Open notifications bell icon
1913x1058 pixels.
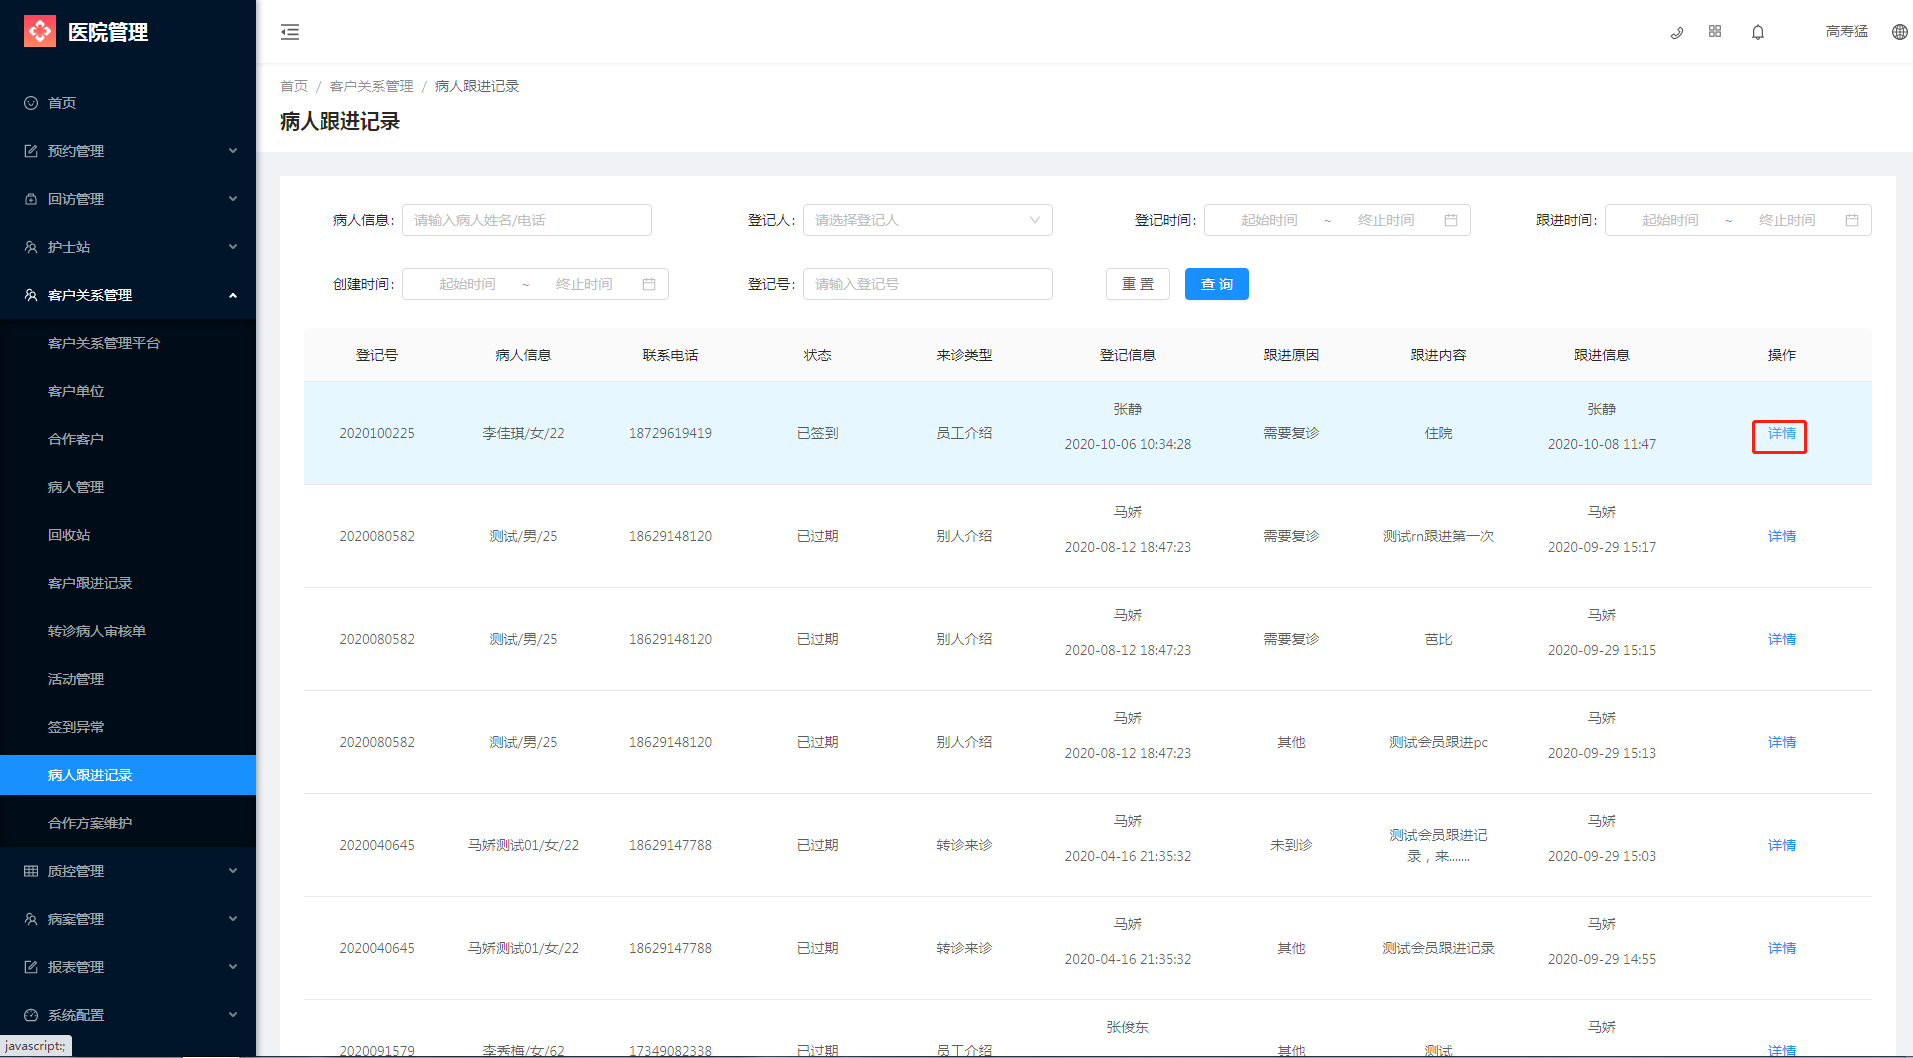pos(1758,32)
